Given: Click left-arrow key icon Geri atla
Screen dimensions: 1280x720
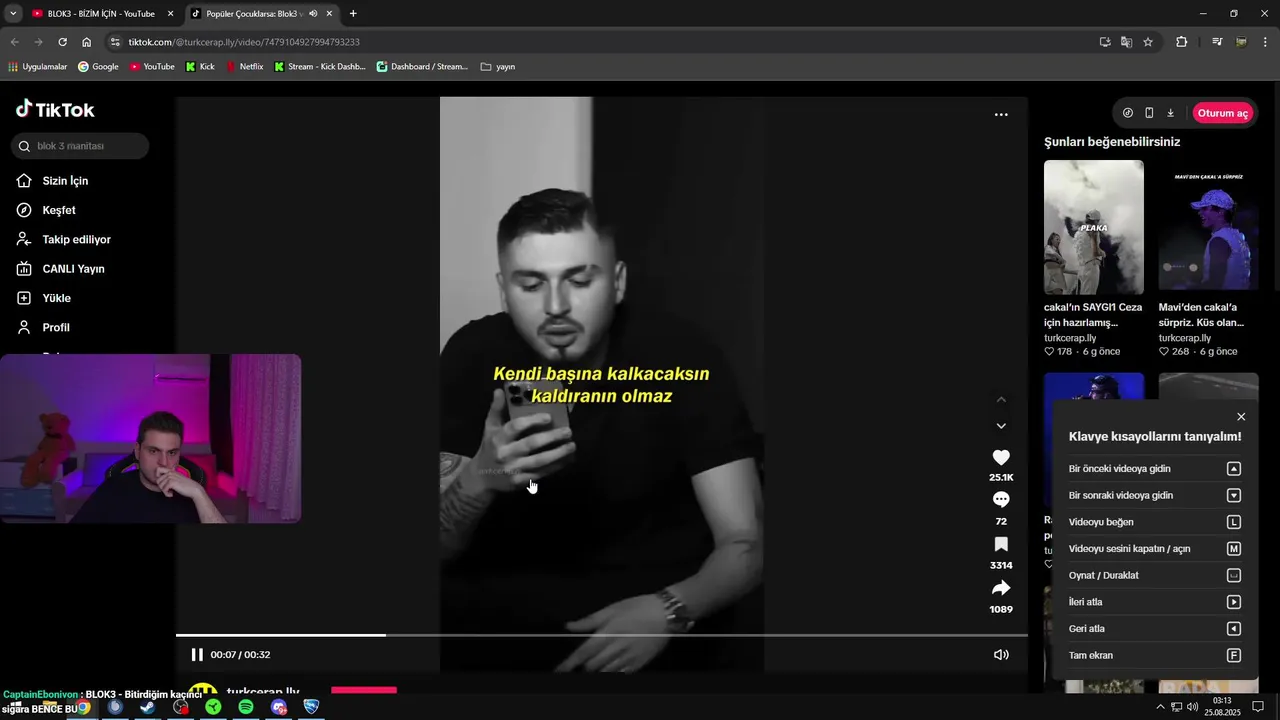Looking at the screenshot, I should (x=1234, y=629).
